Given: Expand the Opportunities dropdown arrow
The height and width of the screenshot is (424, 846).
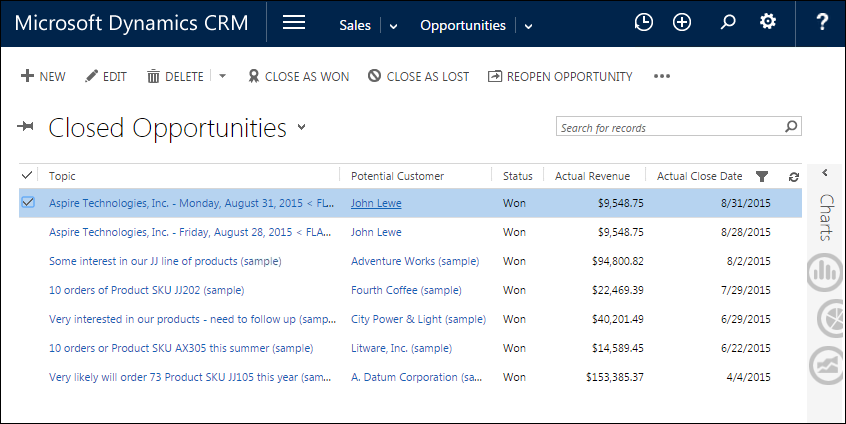Looking at the screenshot, I should 528,26.
